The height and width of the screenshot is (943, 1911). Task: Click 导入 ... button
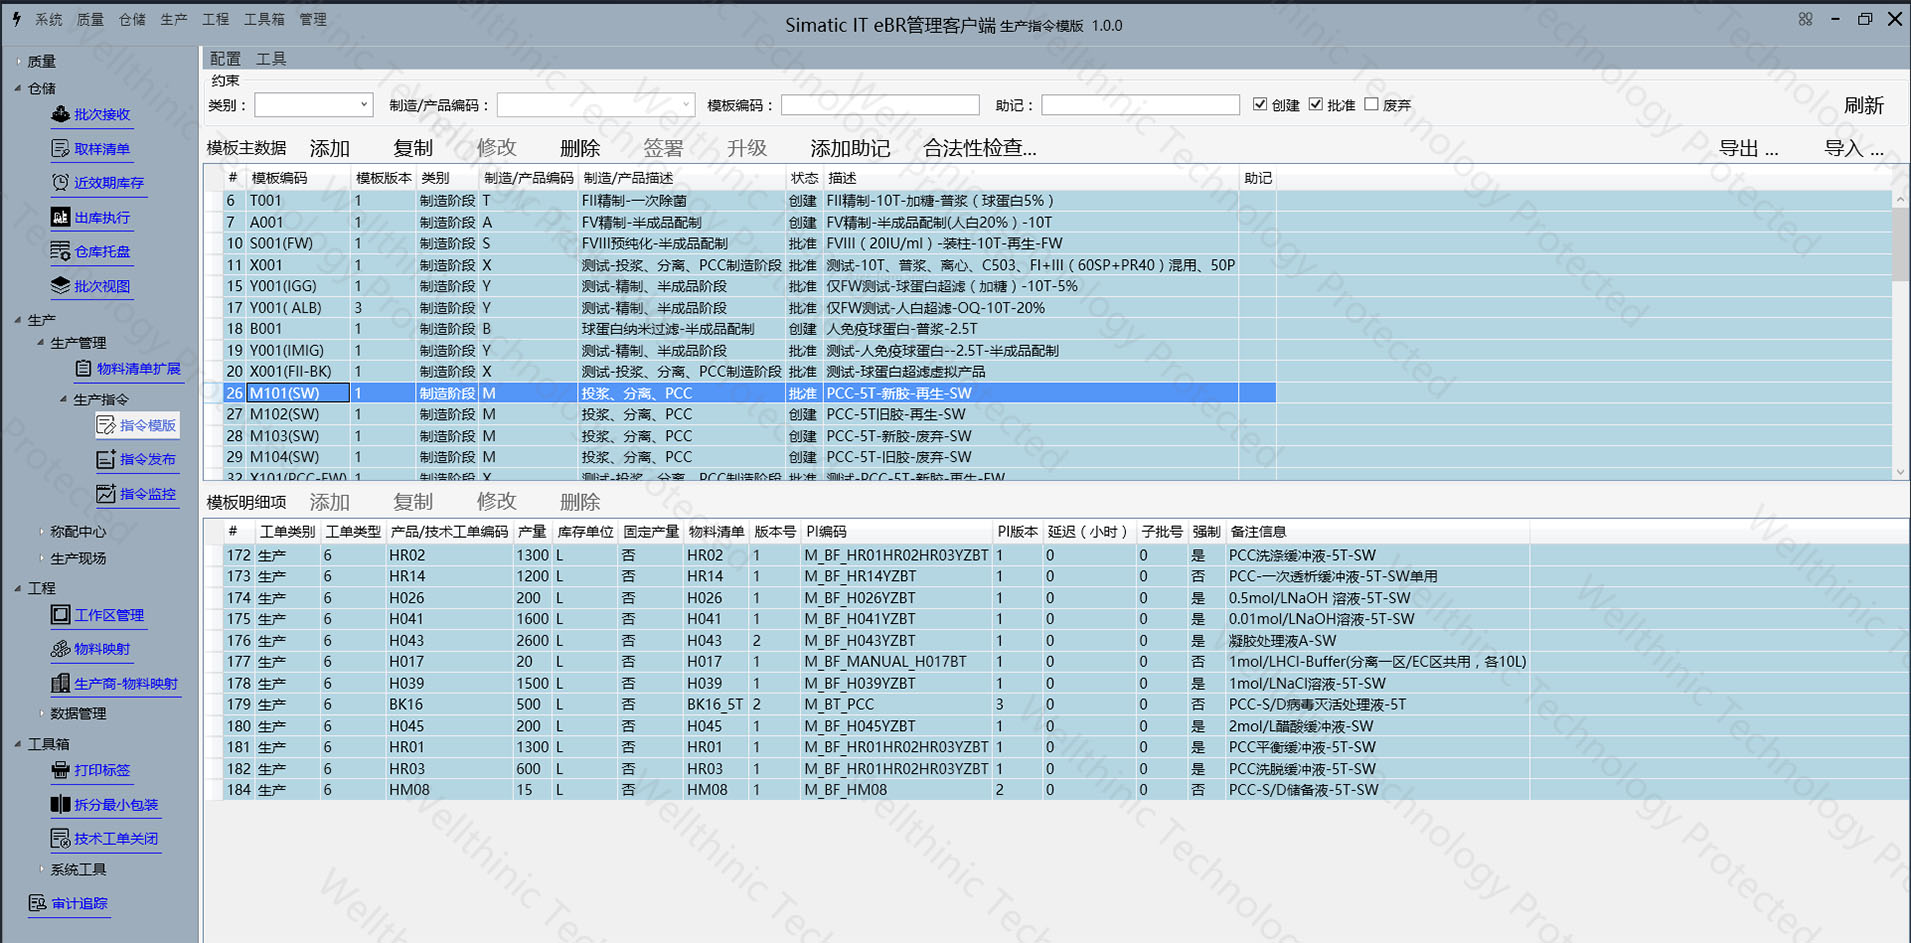pyautogui.click(x=1853, y=148)
